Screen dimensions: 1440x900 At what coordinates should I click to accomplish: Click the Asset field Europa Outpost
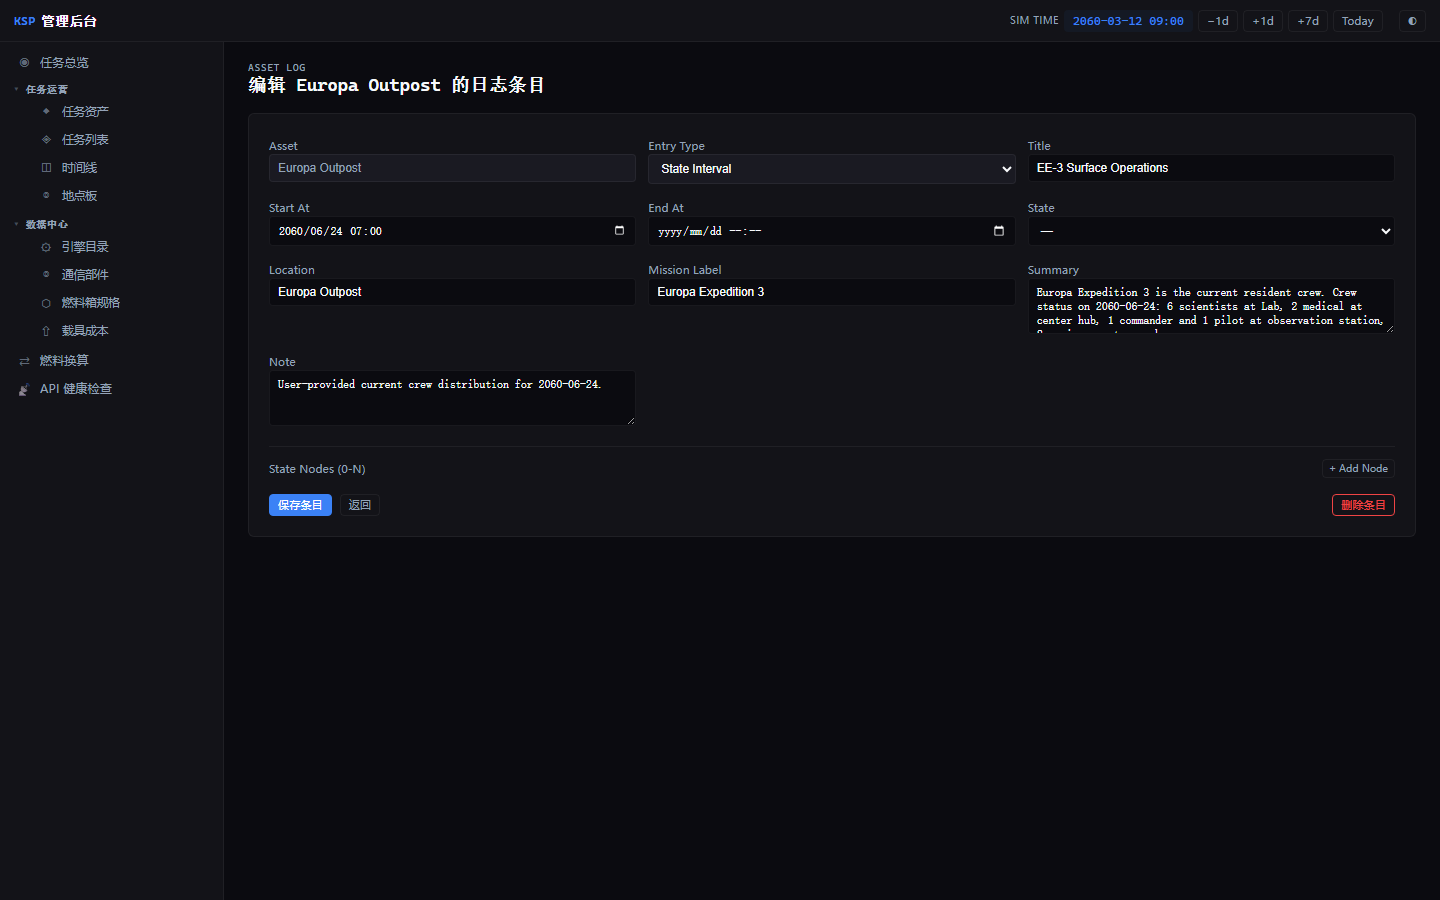tap(452, 168)
